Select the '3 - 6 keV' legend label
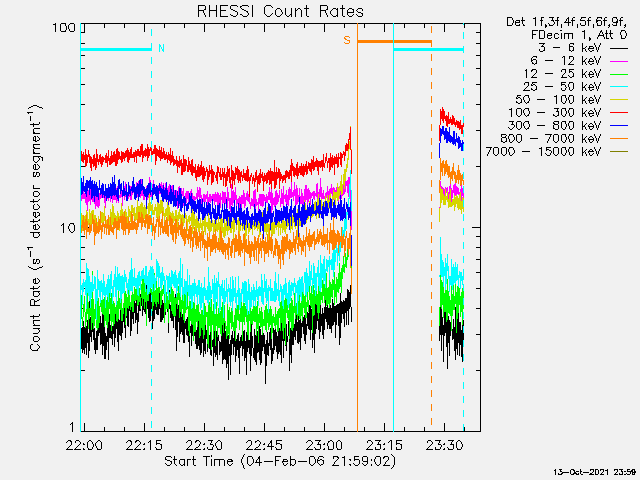640x480 pixels. tap(570, 48)
